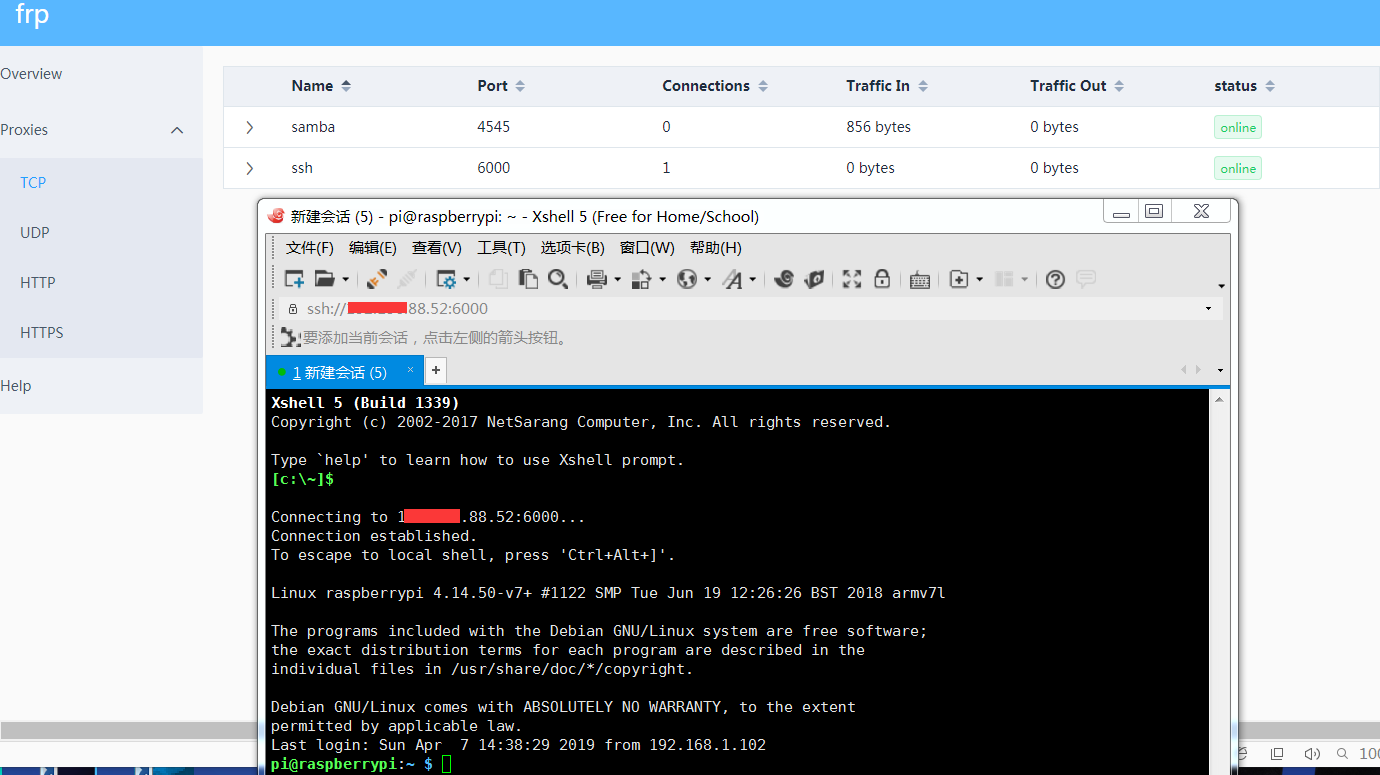Open the address bar history dropdown arrow

click(x=1209, y=309)
